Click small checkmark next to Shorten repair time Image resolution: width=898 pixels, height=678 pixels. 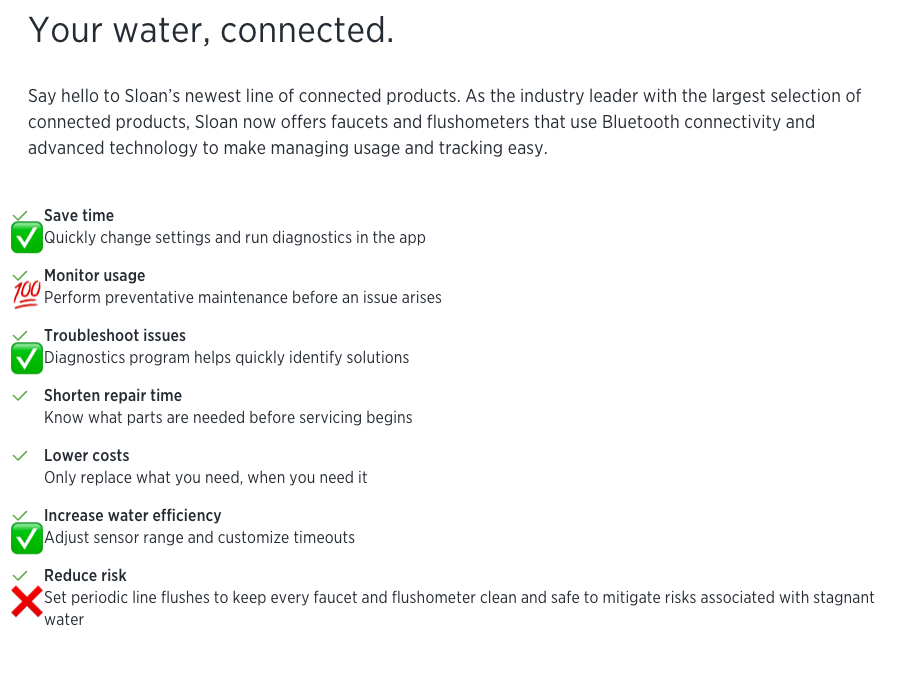[20, 396]
